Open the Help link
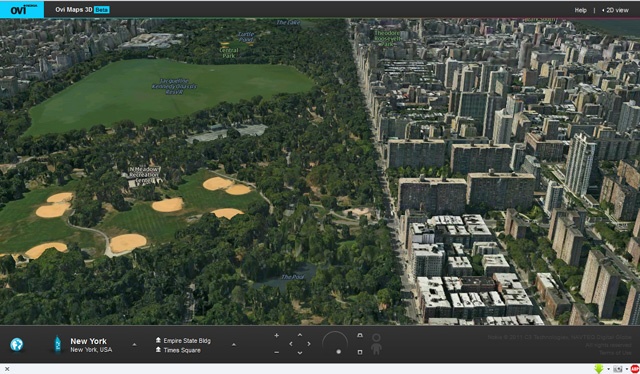640x374 pixels. click(x=580, y=10)
